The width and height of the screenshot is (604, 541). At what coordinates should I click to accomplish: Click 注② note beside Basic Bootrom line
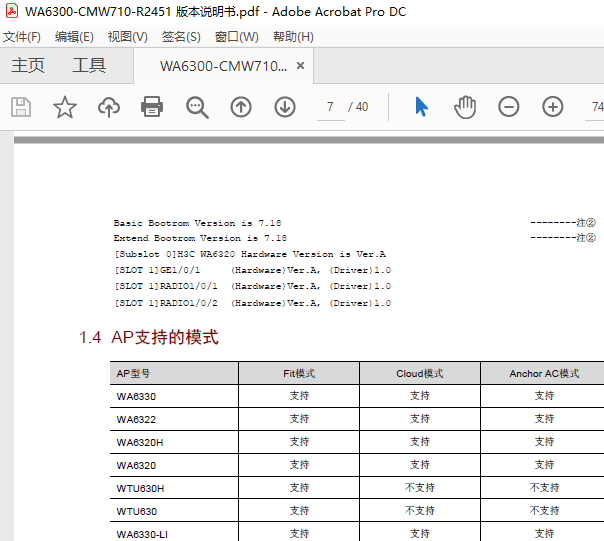(x=586, y=223)
